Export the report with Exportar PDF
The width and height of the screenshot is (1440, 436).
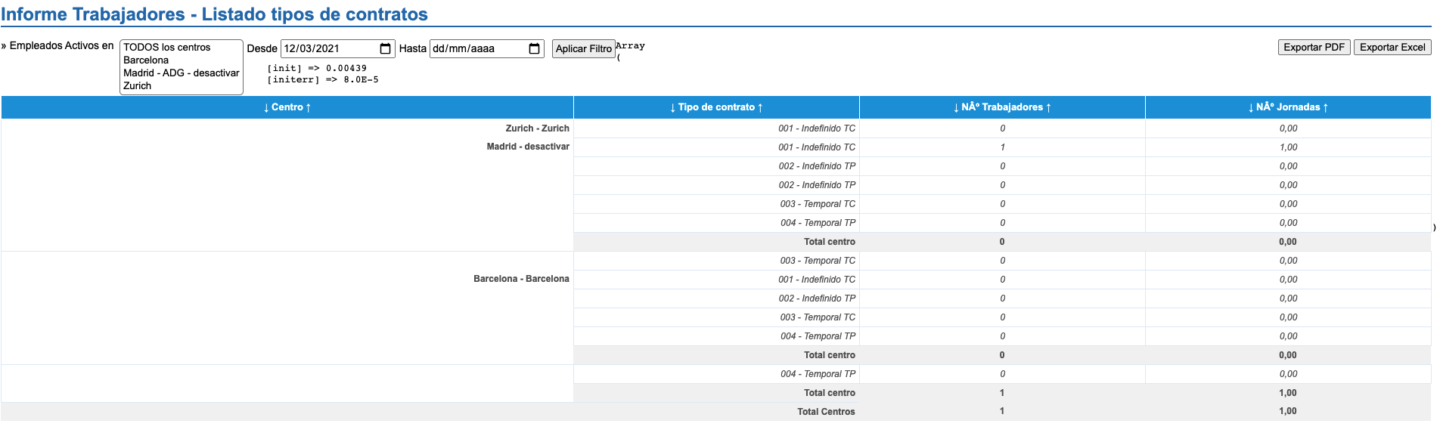click(x=1313, y=48)
